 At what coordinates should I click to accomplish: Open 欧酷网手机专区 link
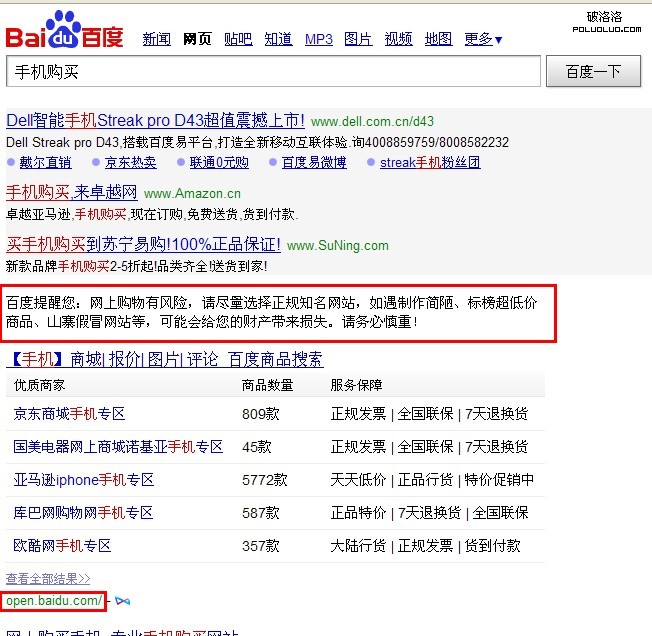[x=62, y=545]
